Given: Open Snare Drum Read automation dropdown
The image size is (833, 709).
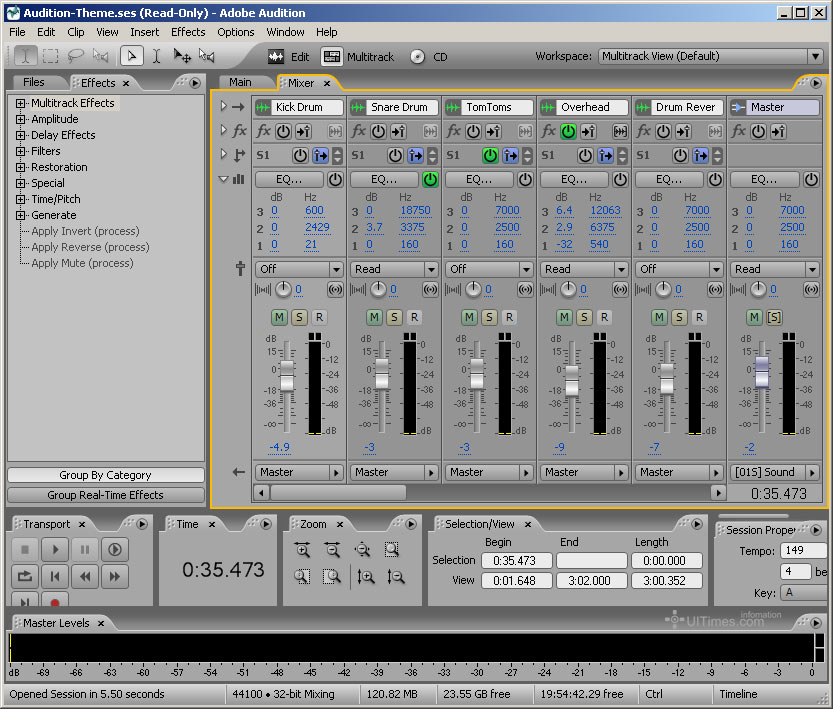Looking at the screenshot, I should [x=394, y=269].
